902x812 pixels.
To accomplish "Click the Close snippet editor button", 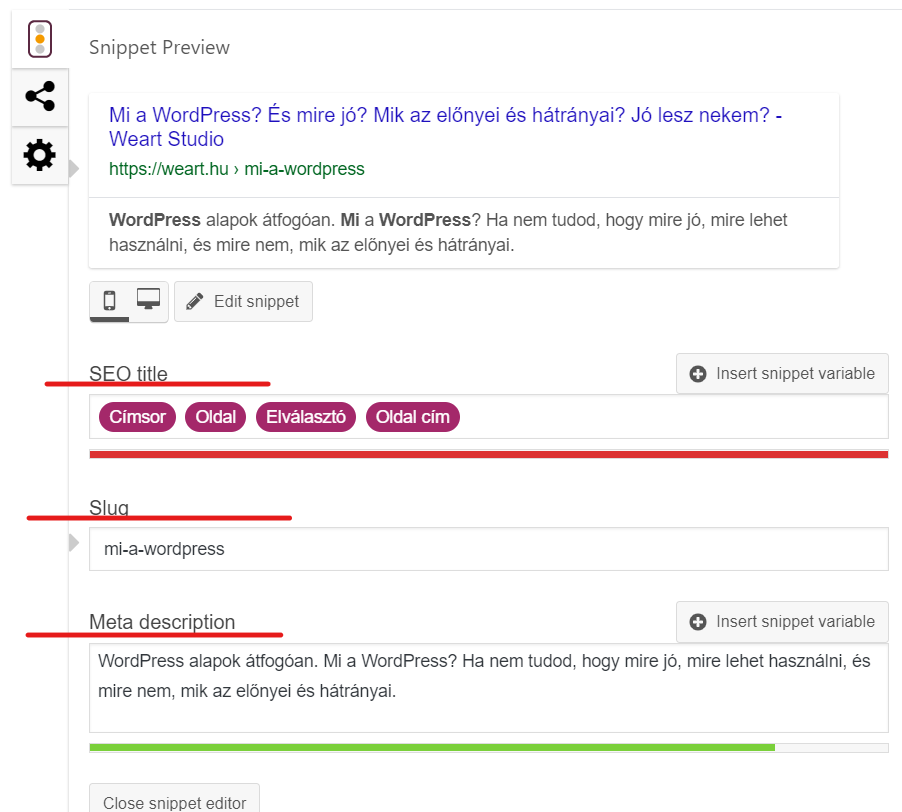I will click(174, 802).
